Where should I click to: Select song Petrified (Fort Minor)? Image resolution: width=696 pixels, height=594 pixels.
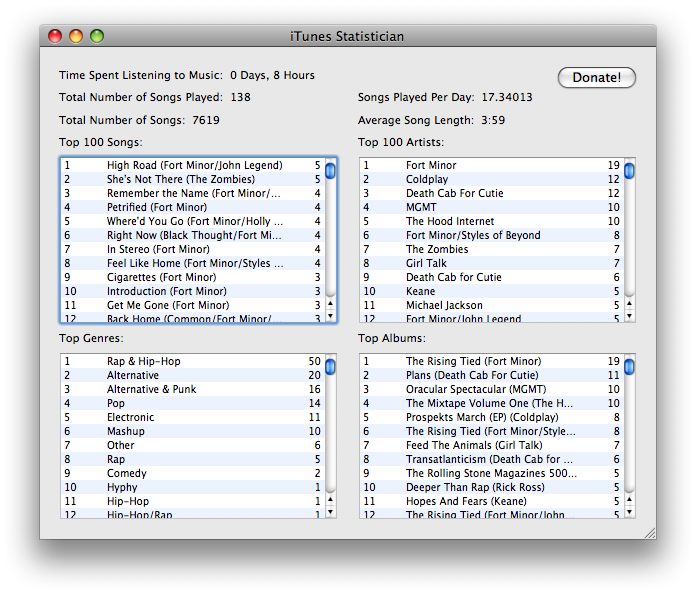(193, 207)
